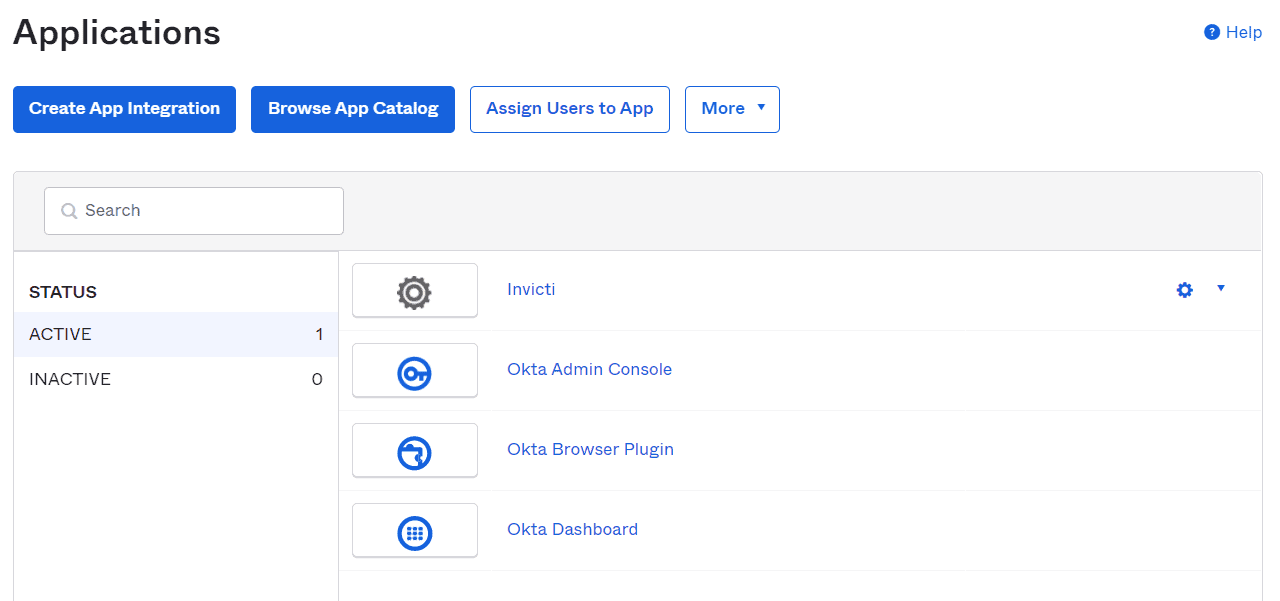
Task: Click Assign Users to App button
Action: [570, 109]
